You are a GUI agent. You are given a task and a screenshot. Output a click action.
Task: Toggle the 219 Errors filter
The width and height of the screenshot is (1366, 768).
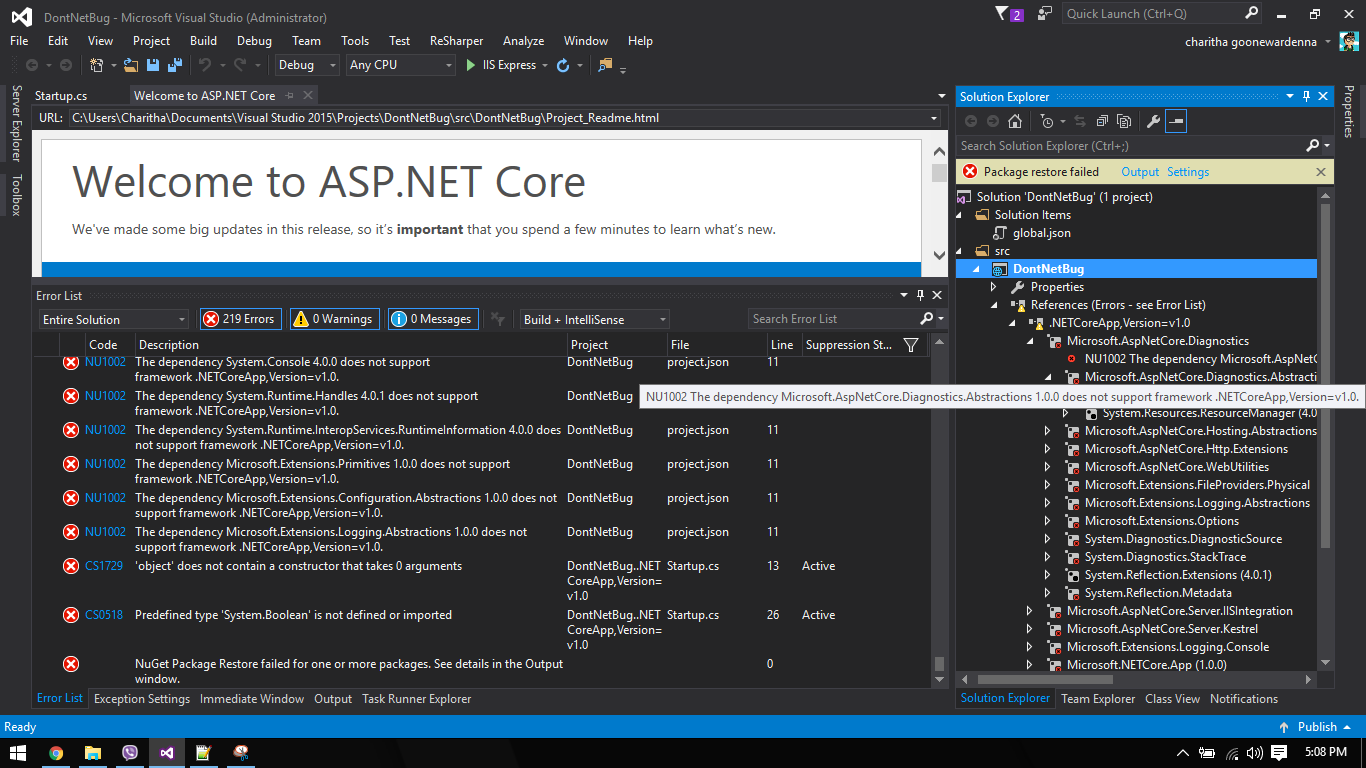(x=240, y=319)
